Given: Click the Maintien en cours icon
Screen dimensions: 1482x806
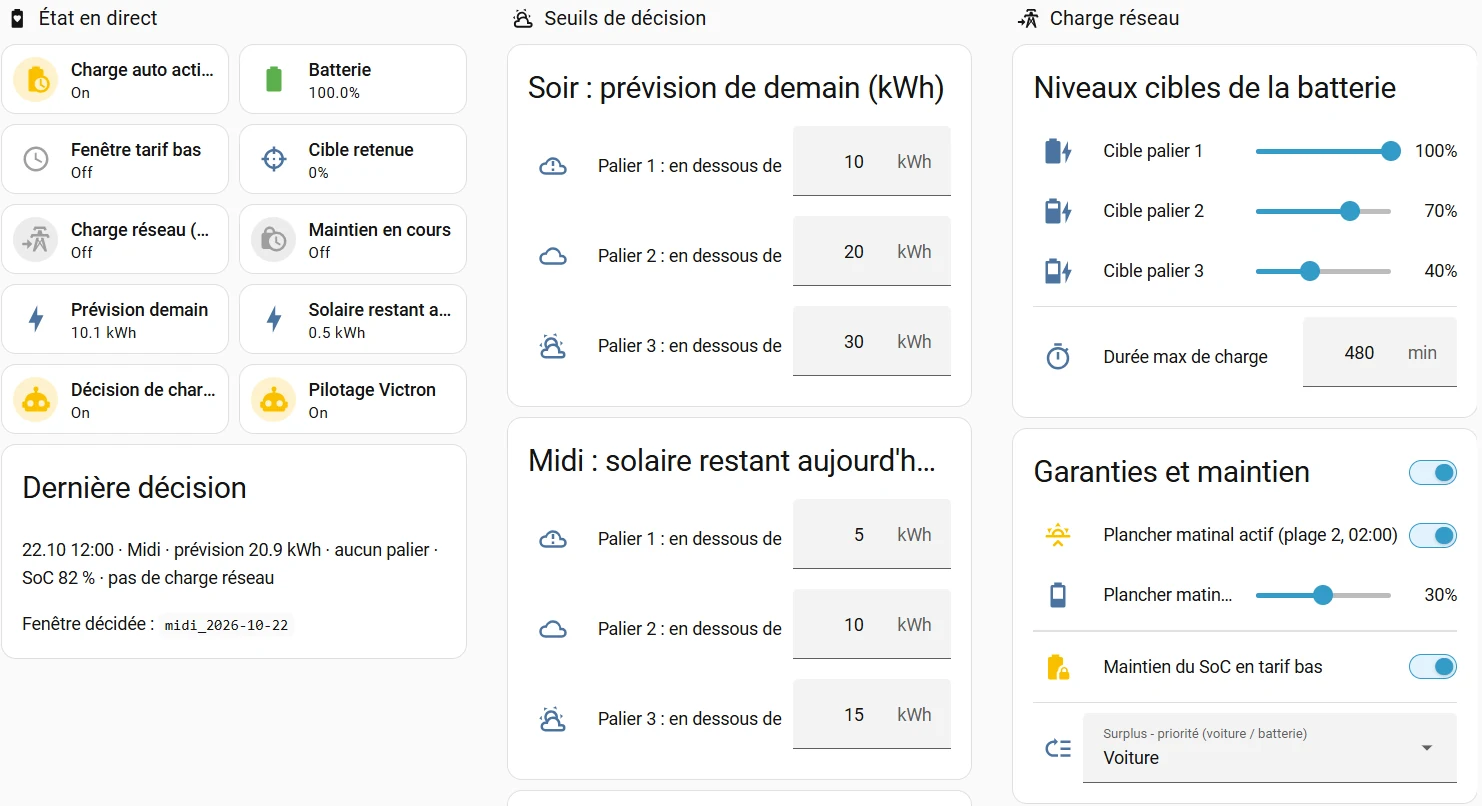Looking at the screenshot, I should tap(274, 240).
